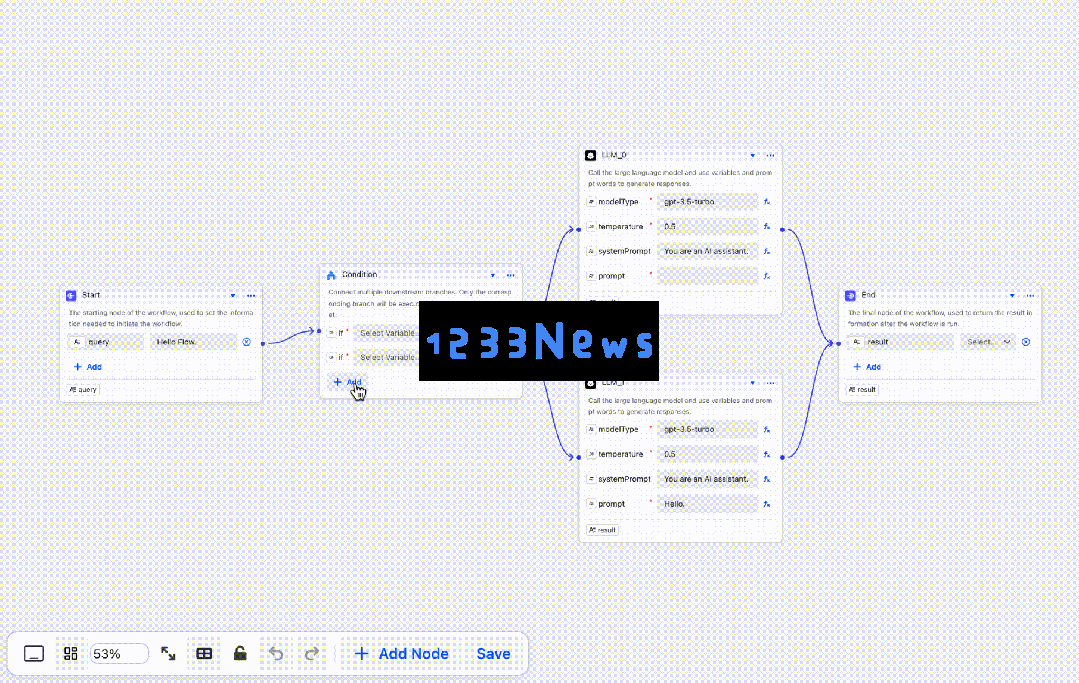Image resolution: width=1079 pixels, height=683 pixels.
Task: Collapse the End node with its arrow
Action: coord(1012,296)
